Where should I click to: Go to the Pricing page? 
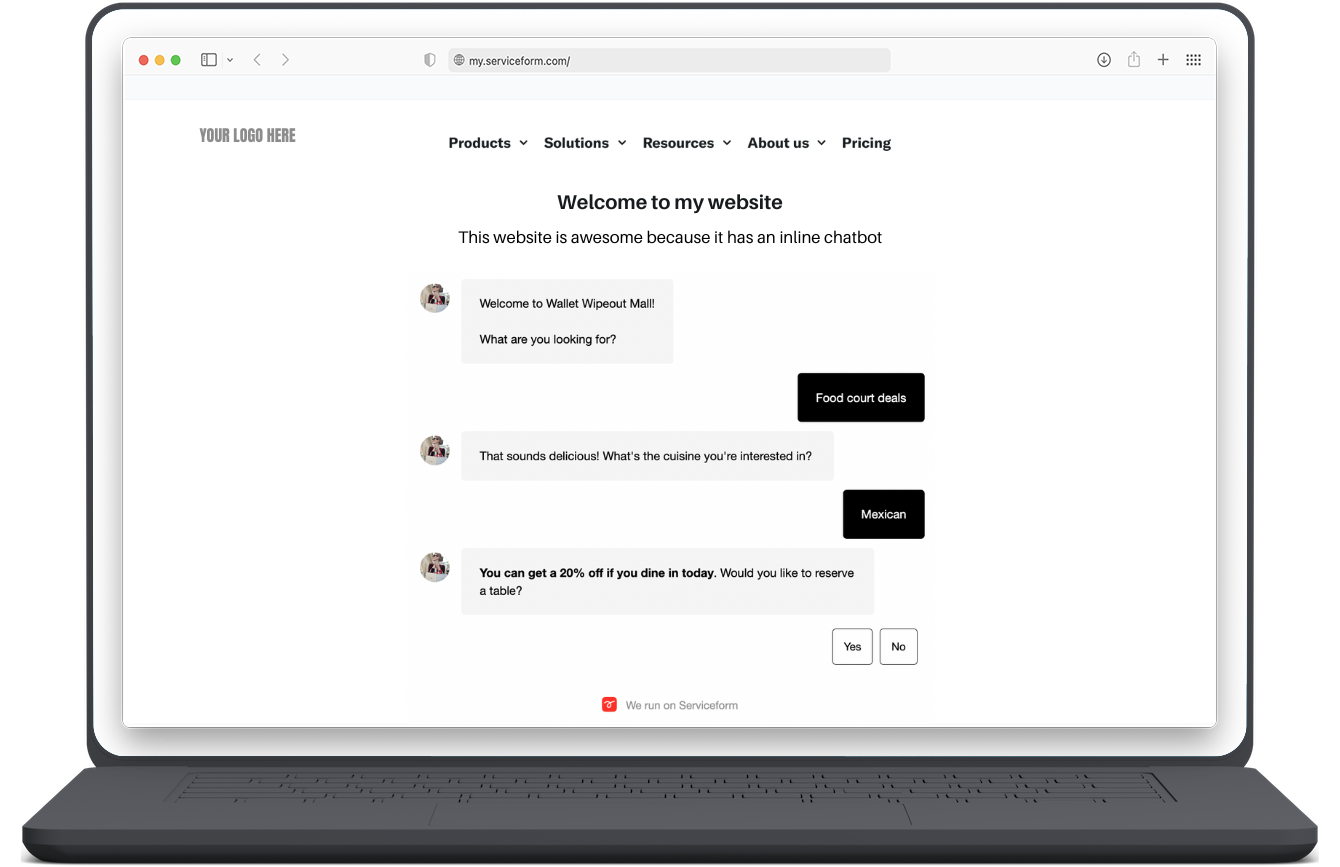(x=866, y=143)
